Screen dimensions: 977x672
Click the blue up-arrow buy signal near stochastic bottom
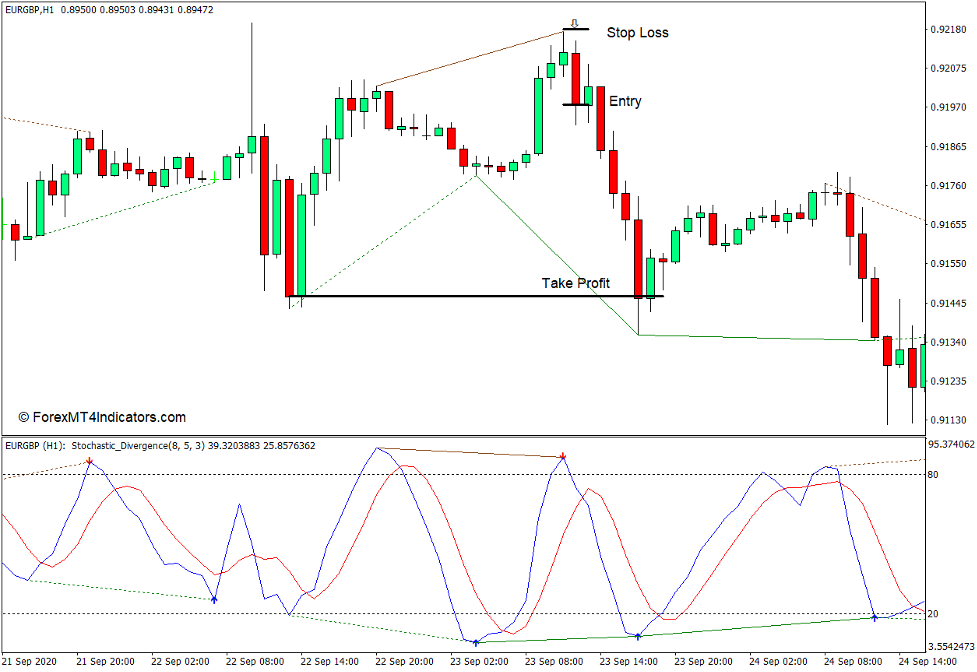click(x=475, y=641)
